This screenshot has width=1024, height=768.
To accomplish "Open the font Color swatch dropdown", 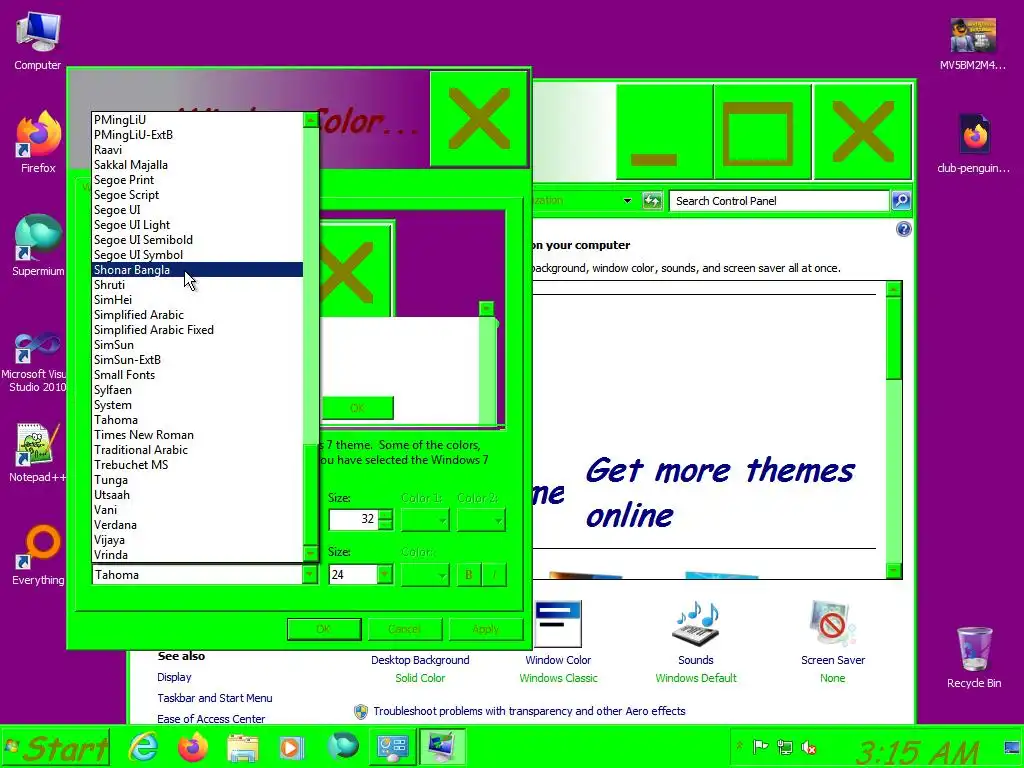I will point(424,575).
